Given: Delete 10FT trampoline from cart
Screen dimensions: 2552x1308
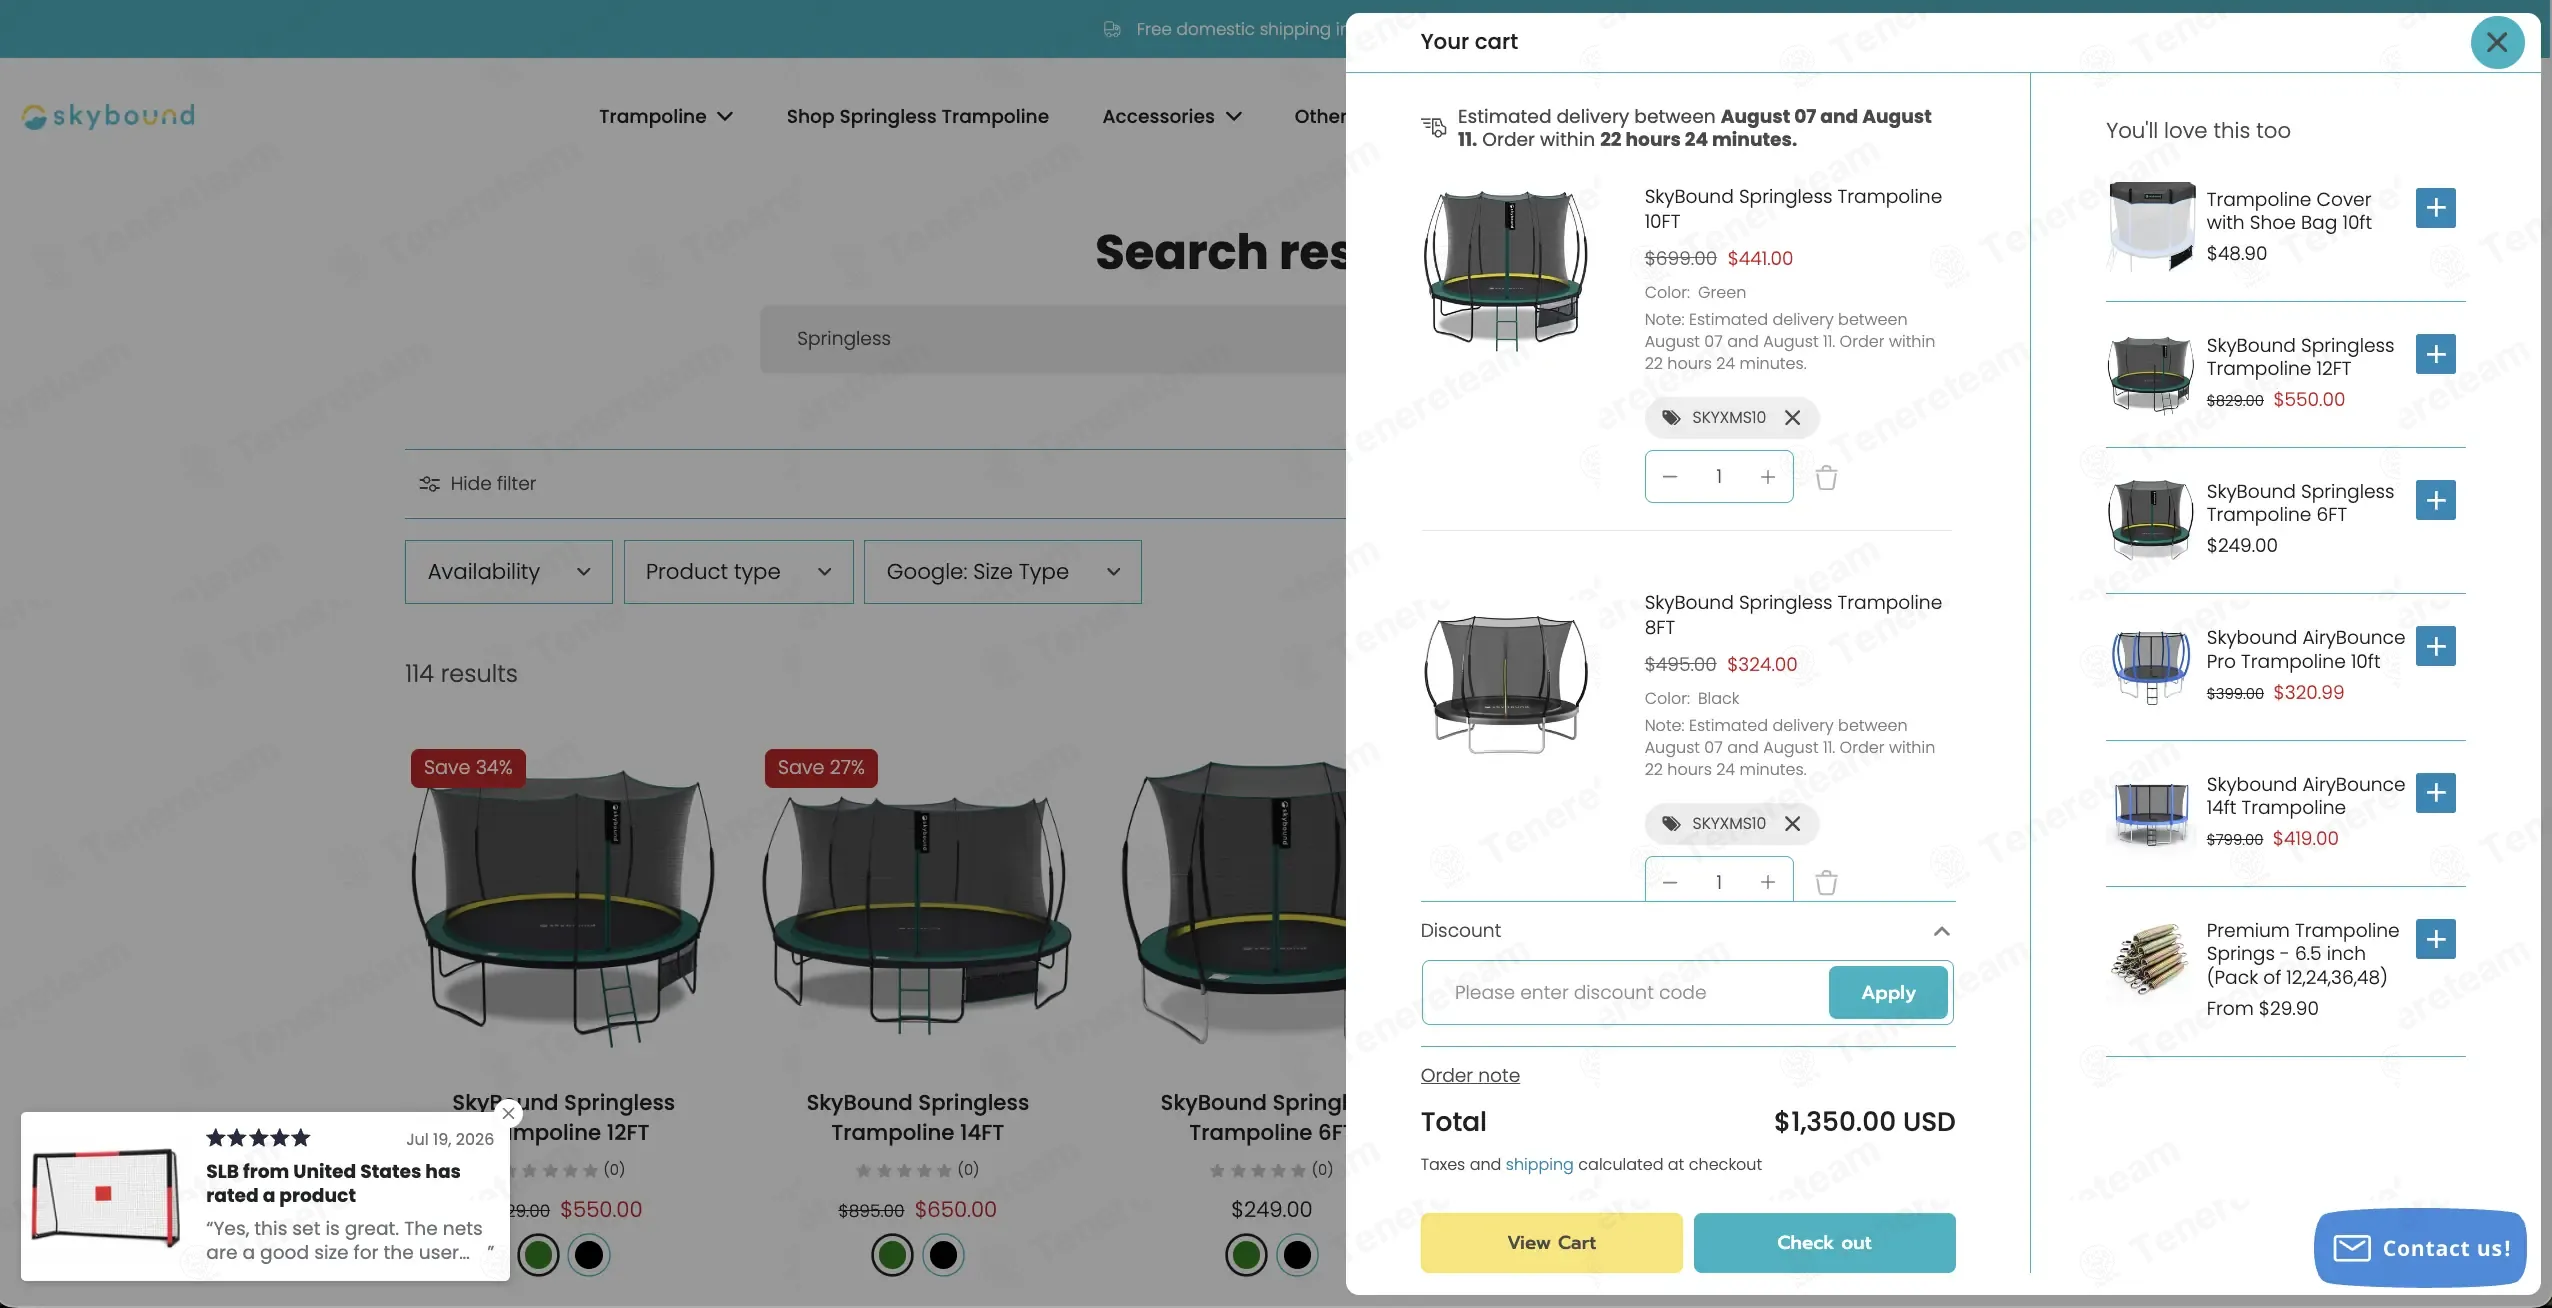Looking at the screenshot, I should tap(1826, 477).
